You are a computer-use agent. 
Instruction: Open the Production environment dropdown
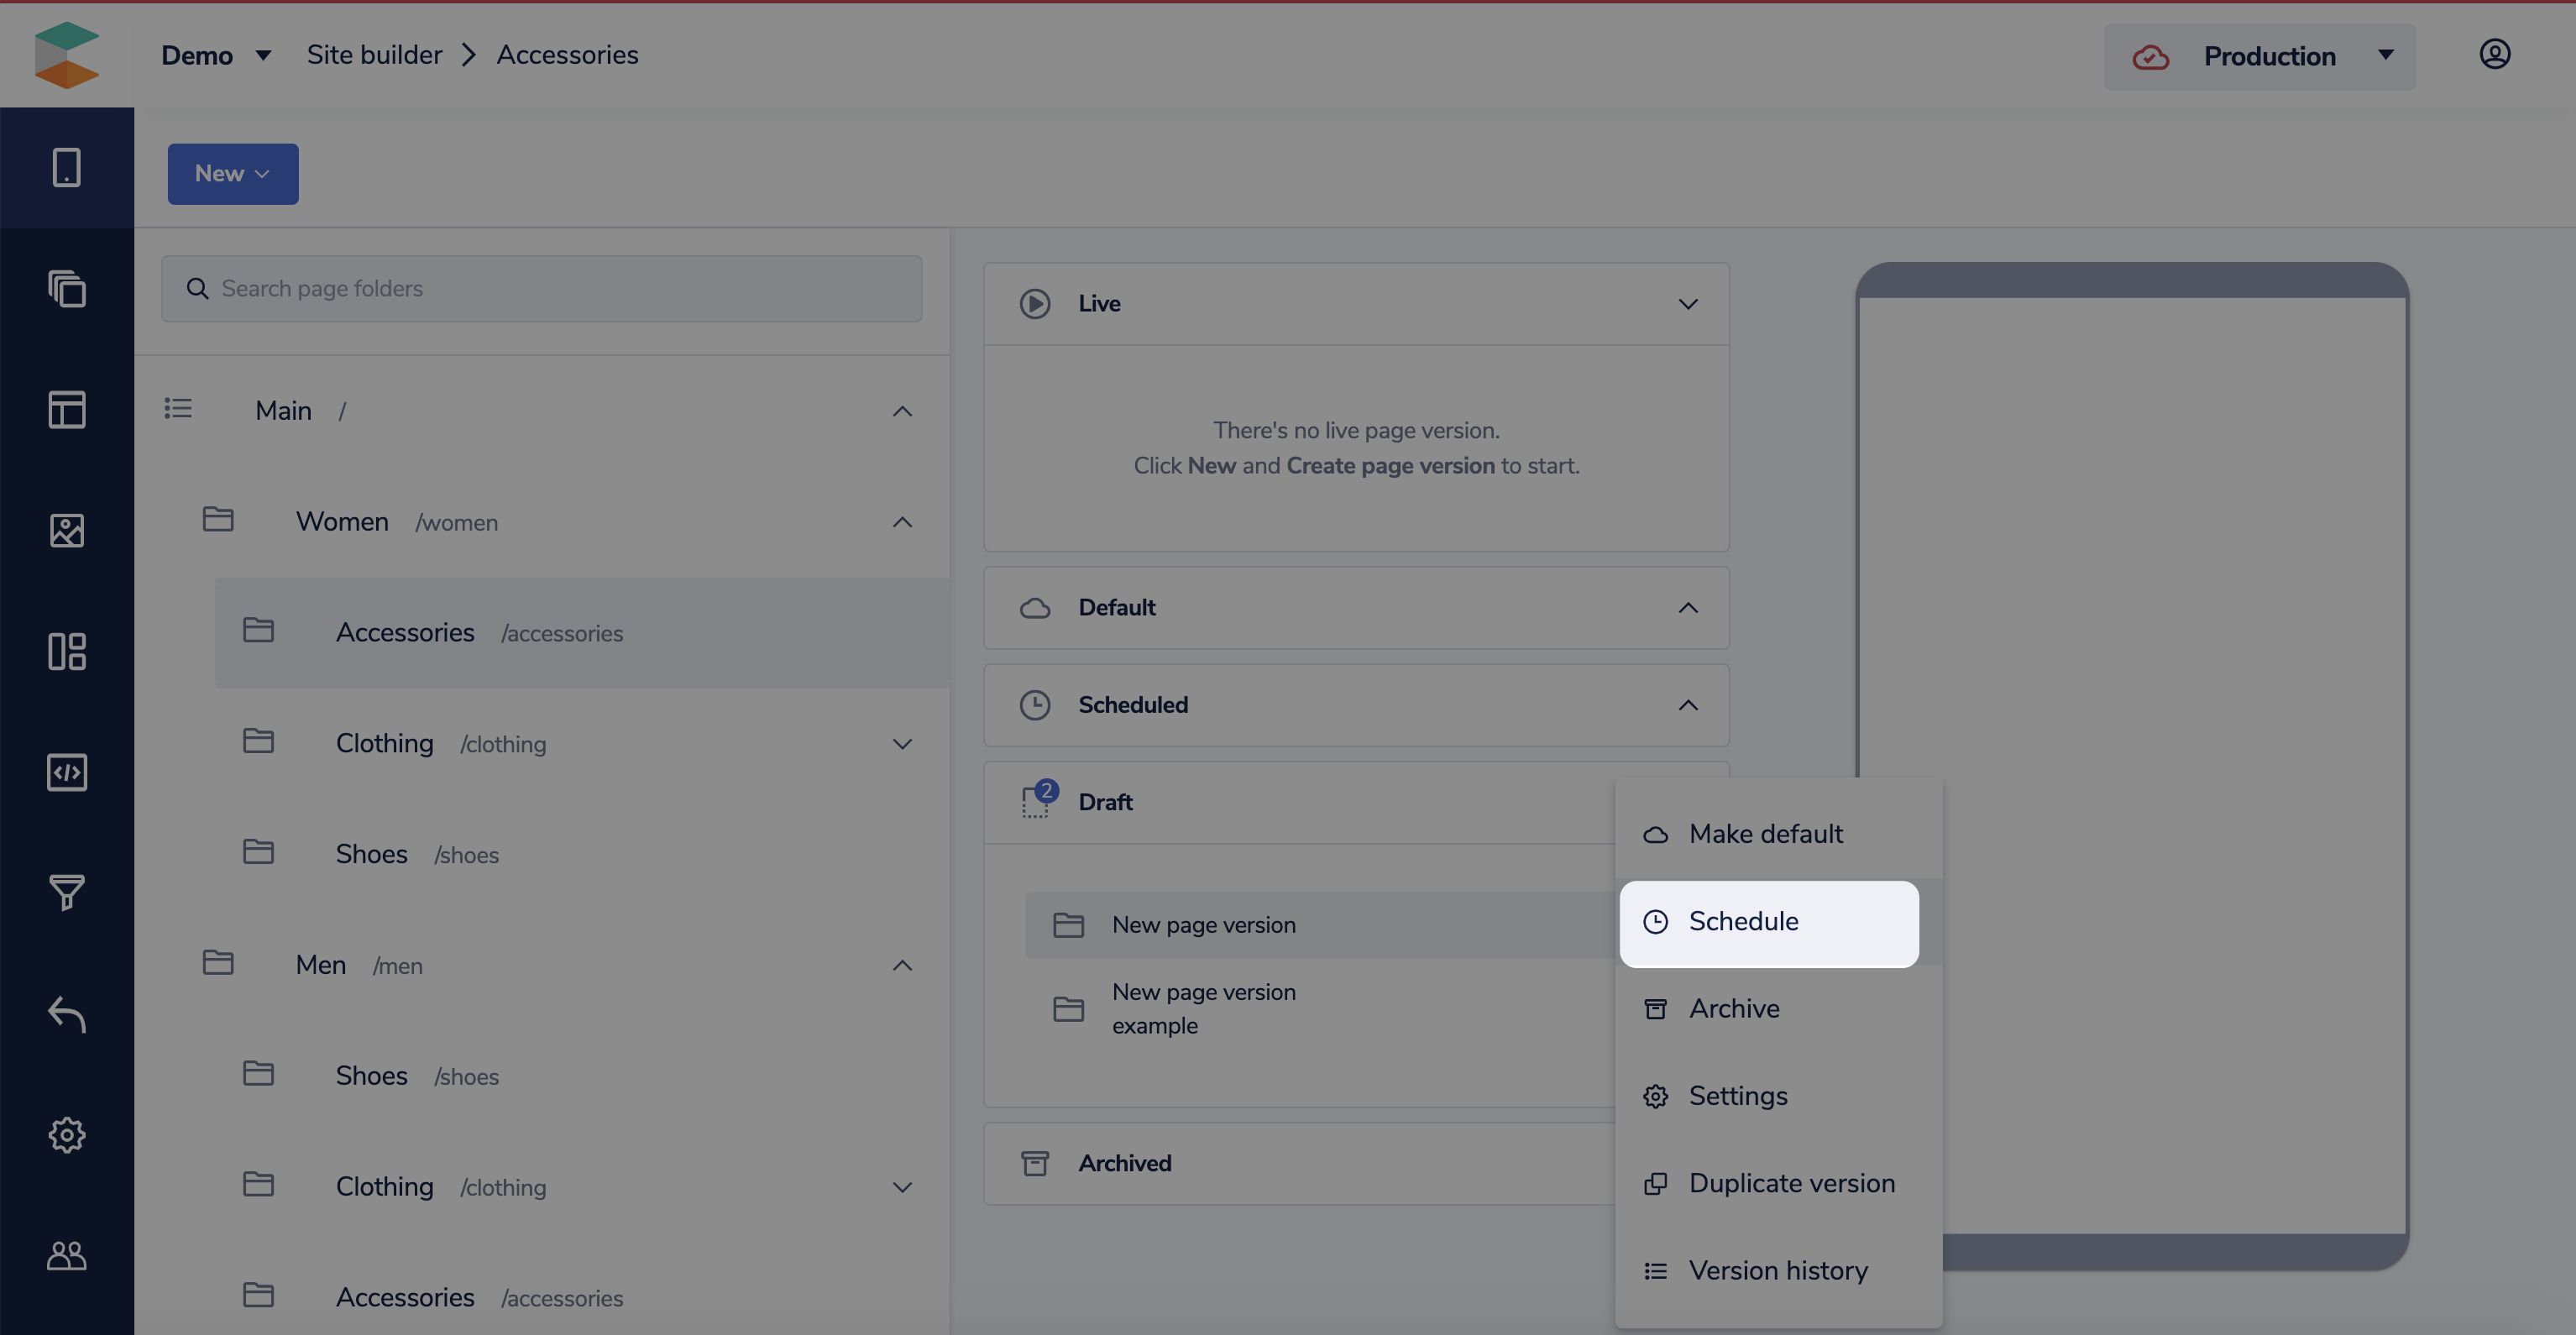click(2259, 57)
